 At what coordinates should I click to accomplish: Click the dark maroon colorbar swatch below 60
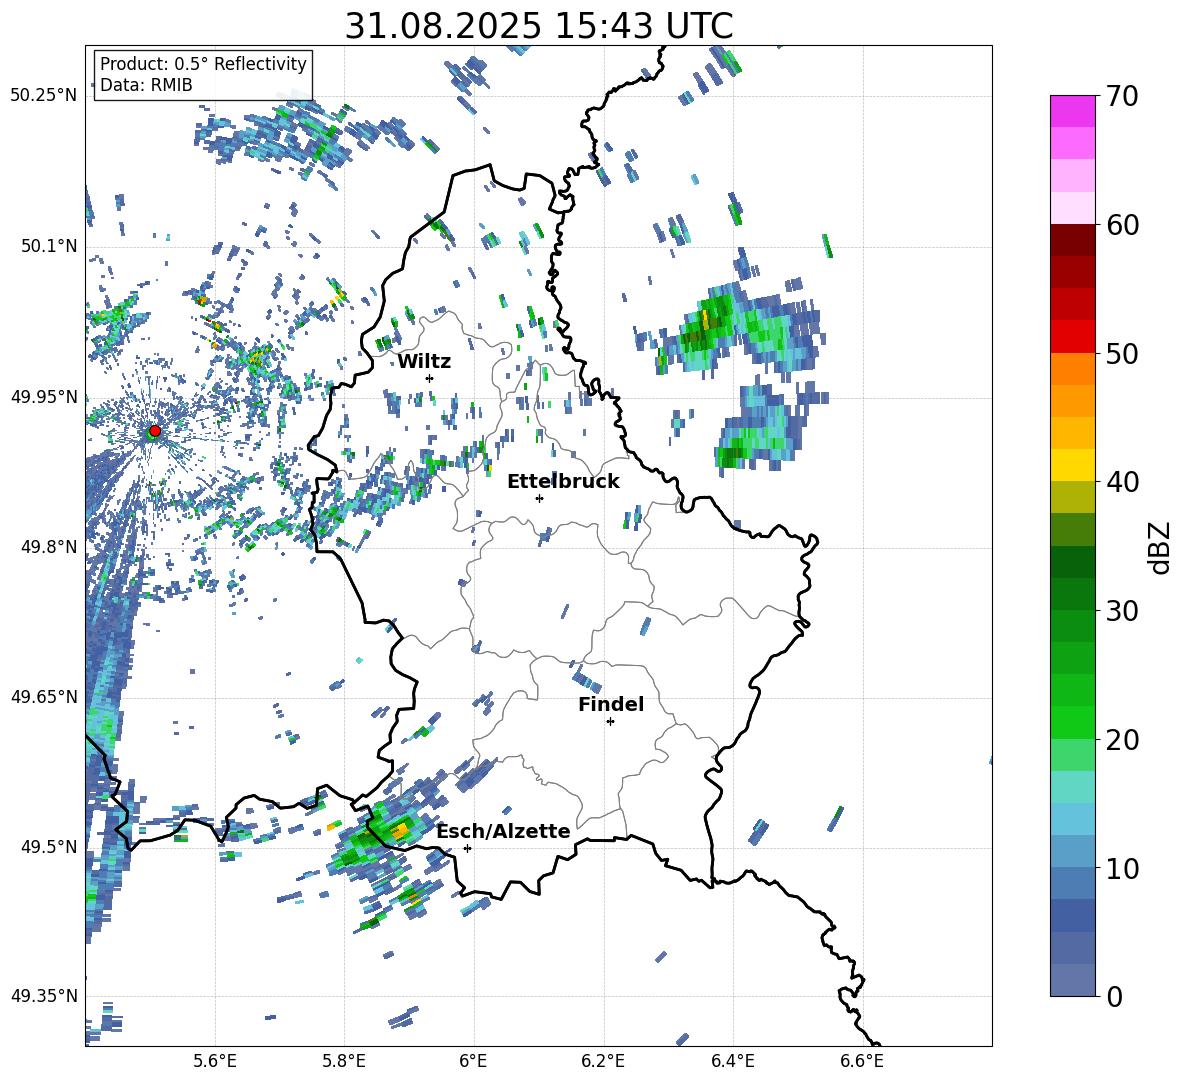tap(1072, 240)
